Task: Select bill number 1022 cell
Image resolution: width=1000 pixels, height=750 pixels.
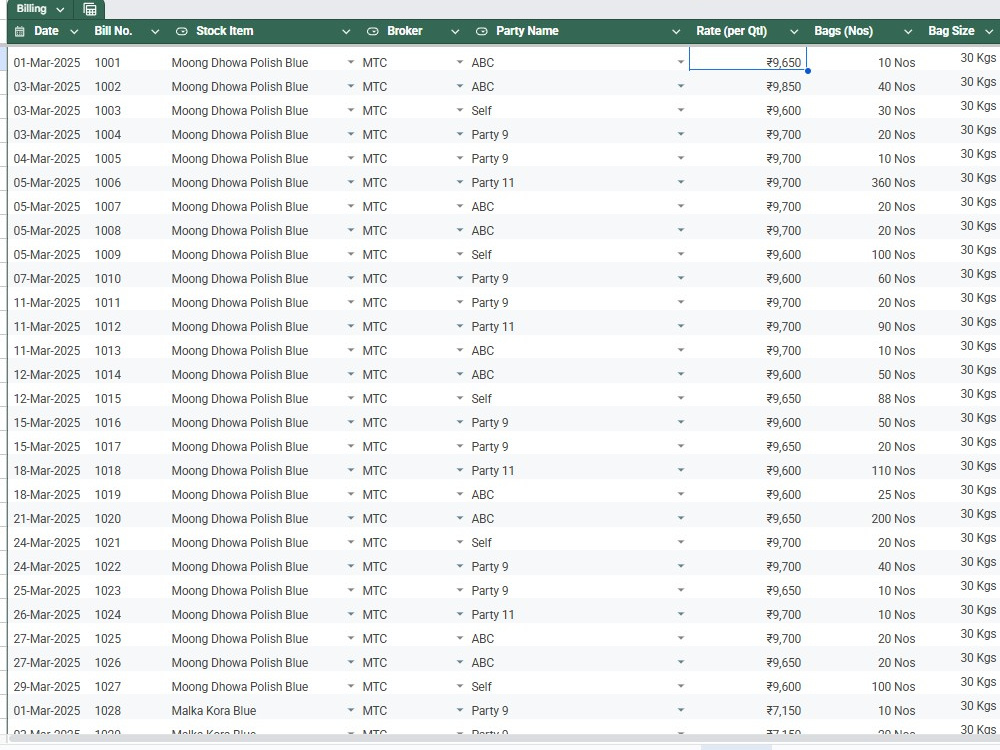Action: coord(108,566)
